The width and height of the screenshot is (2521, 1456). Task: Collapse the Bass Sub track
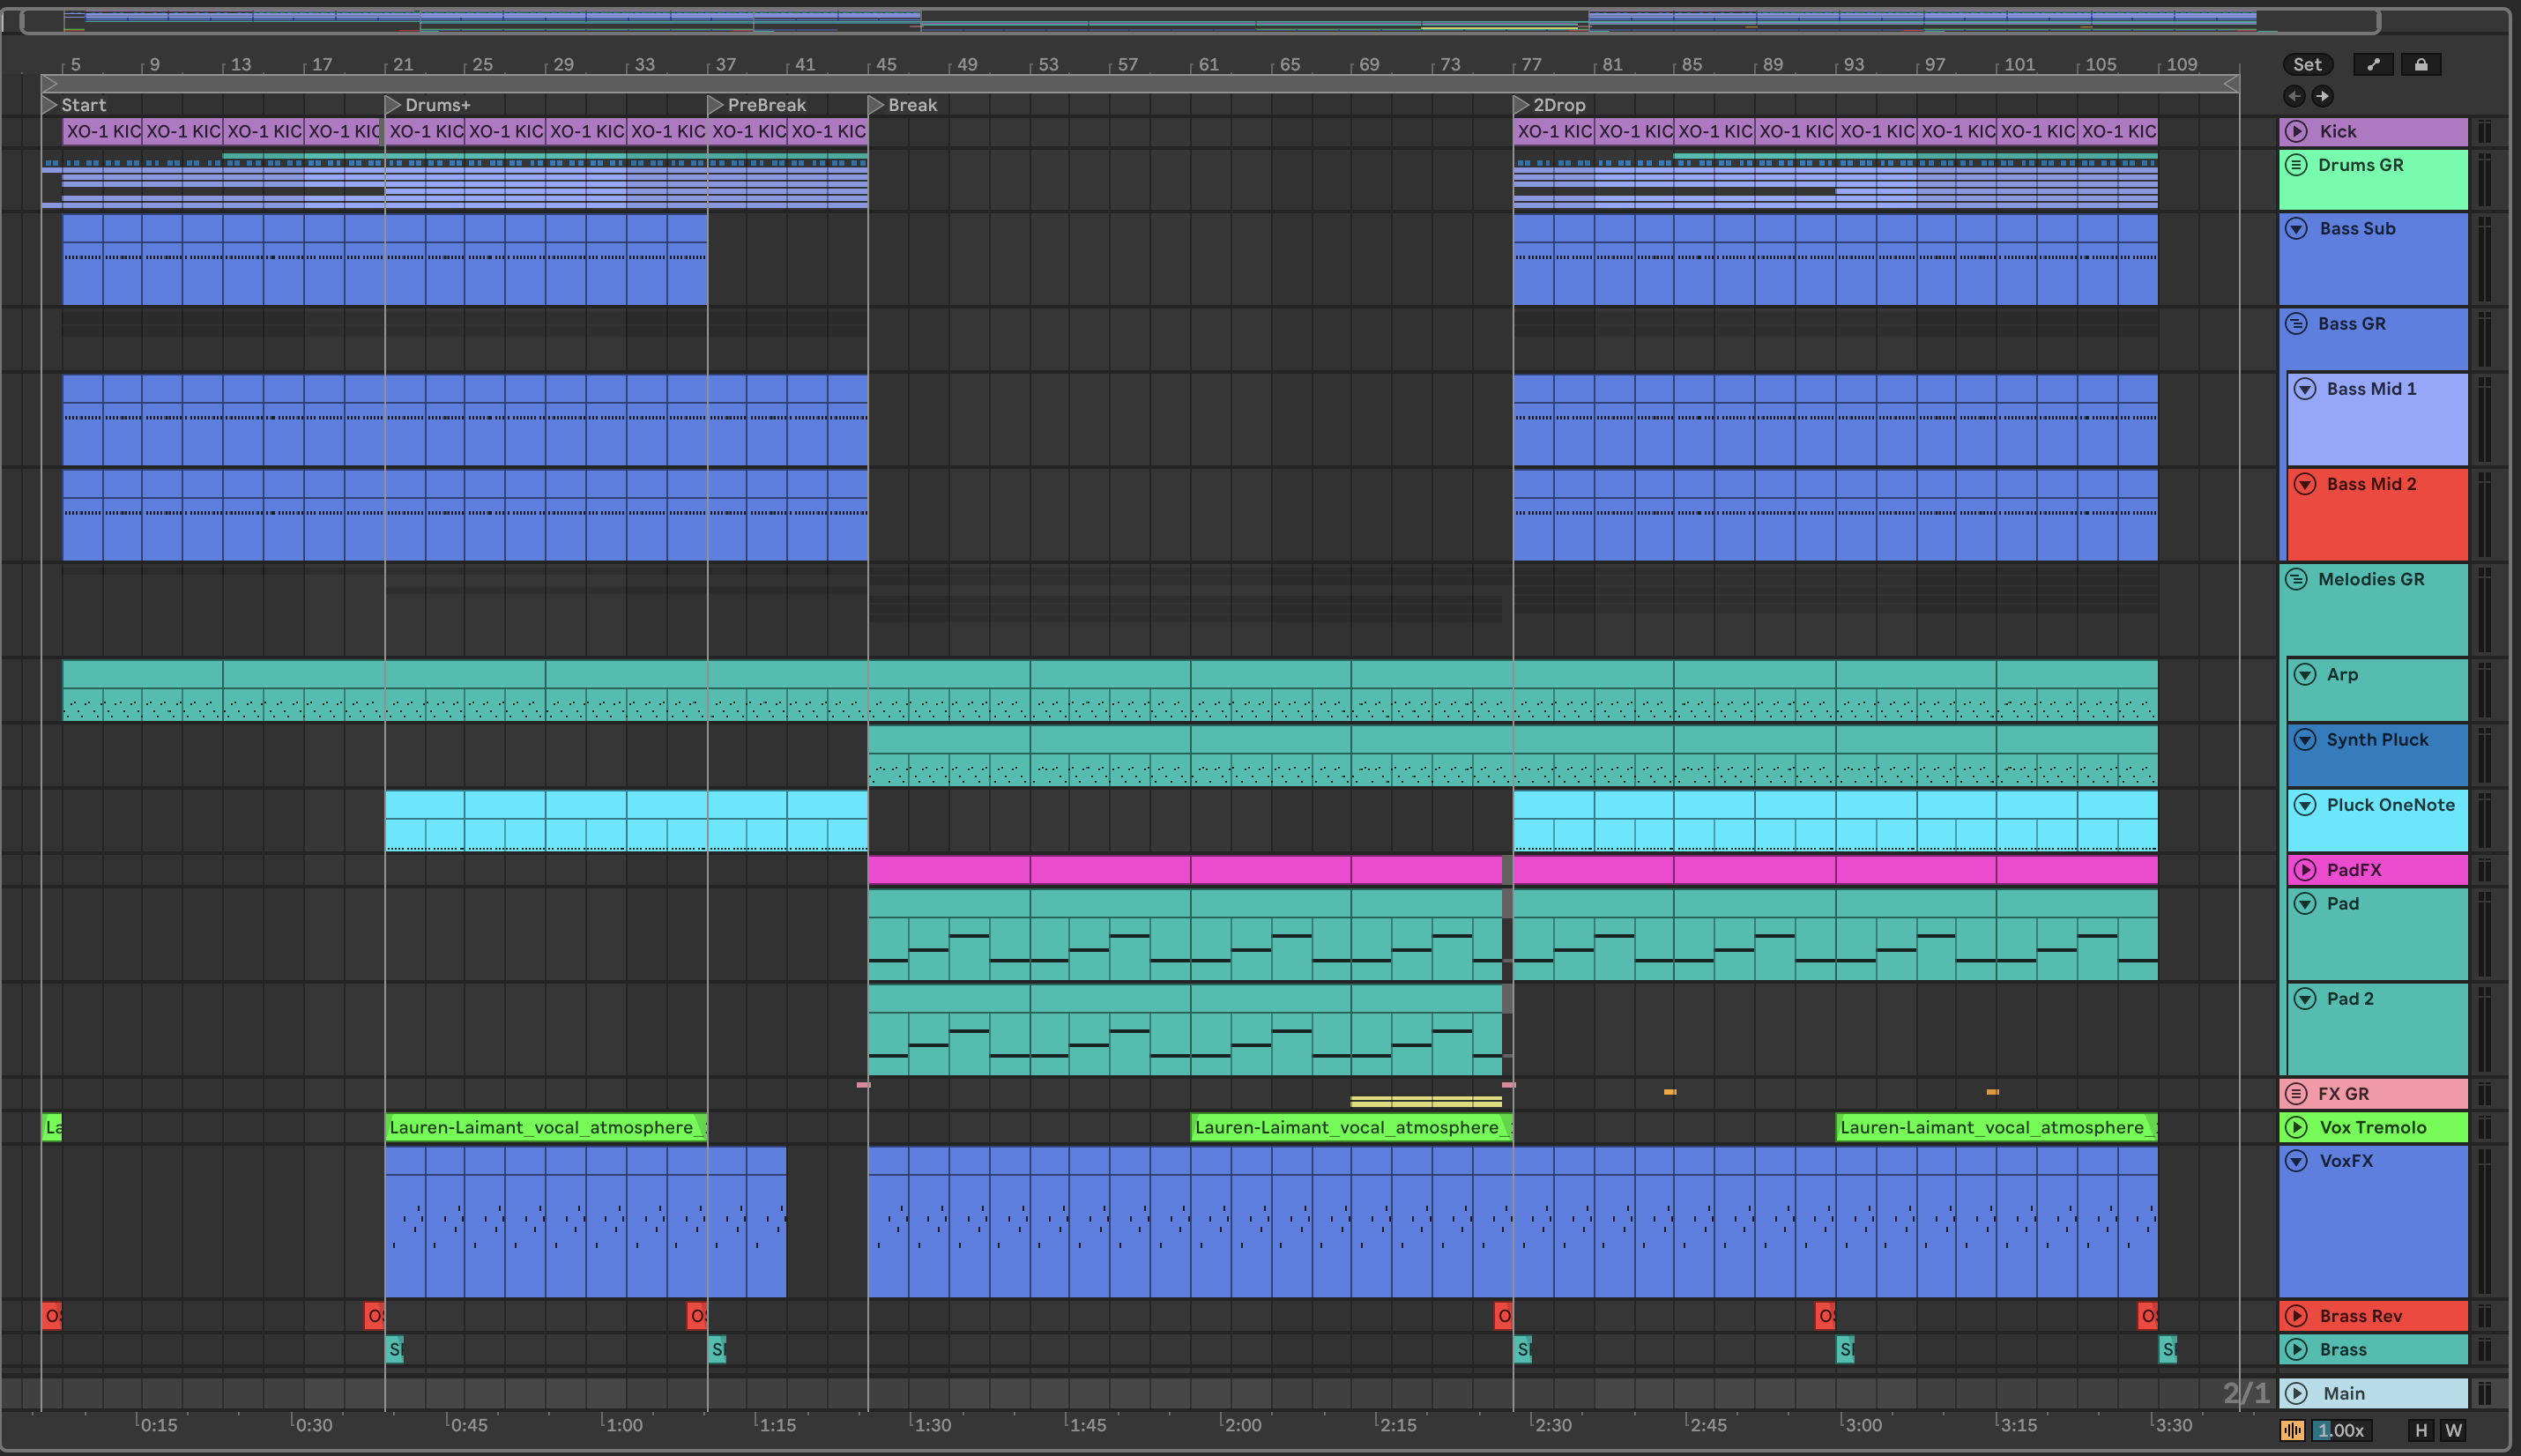pyautogui.click(x=2297, y=228)
